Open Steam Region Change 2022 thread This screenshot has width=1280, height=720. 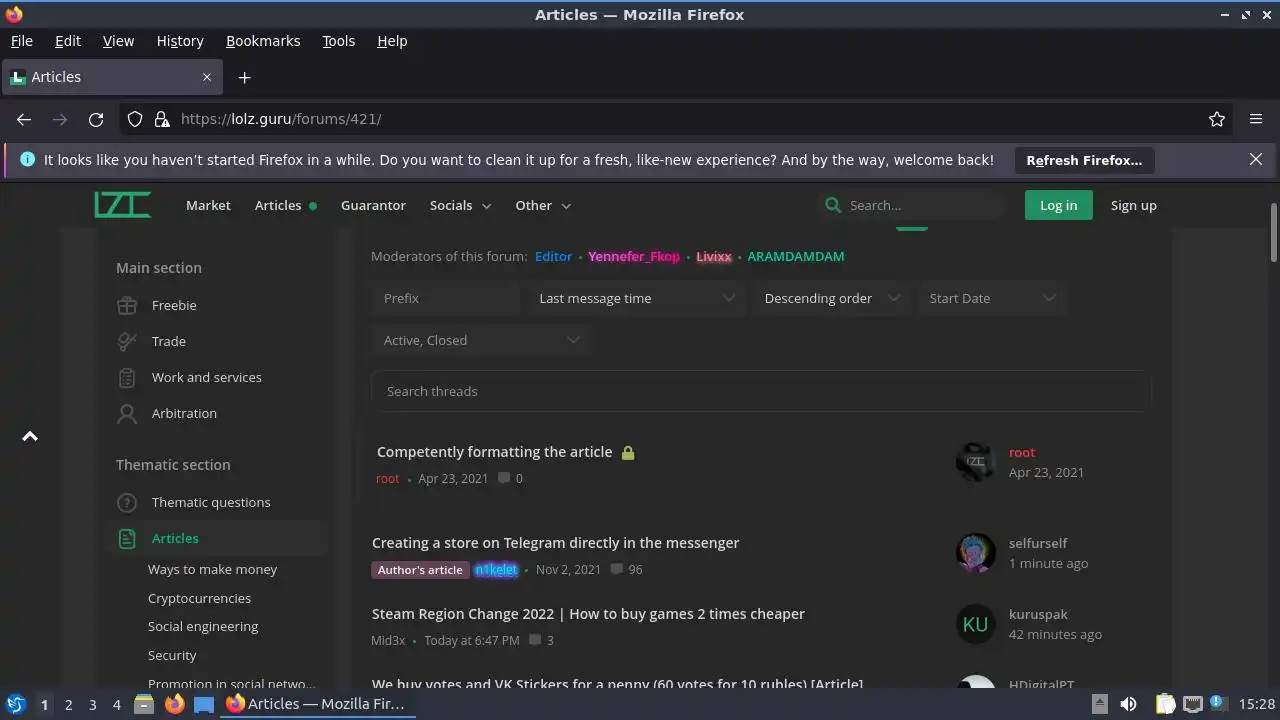coord(588,614)
